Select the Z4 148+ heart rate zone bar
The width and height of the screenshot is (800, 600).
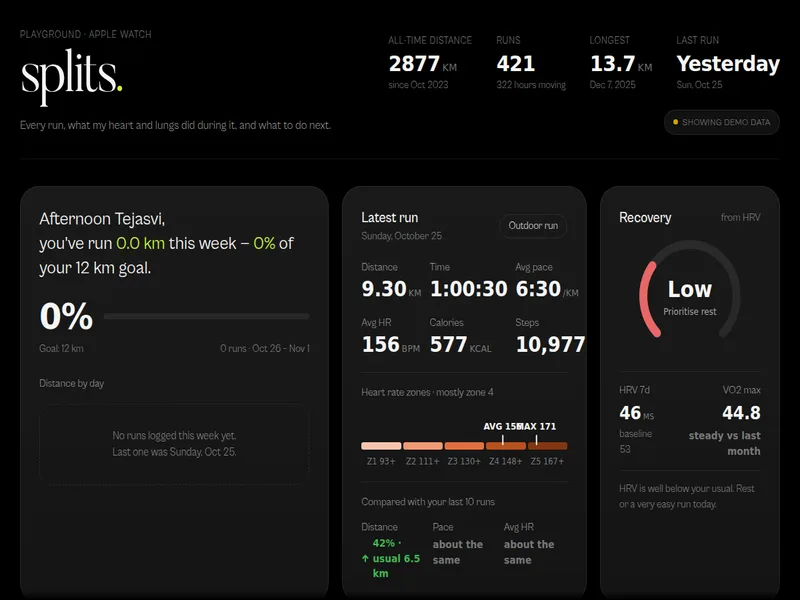coord(506,446)
